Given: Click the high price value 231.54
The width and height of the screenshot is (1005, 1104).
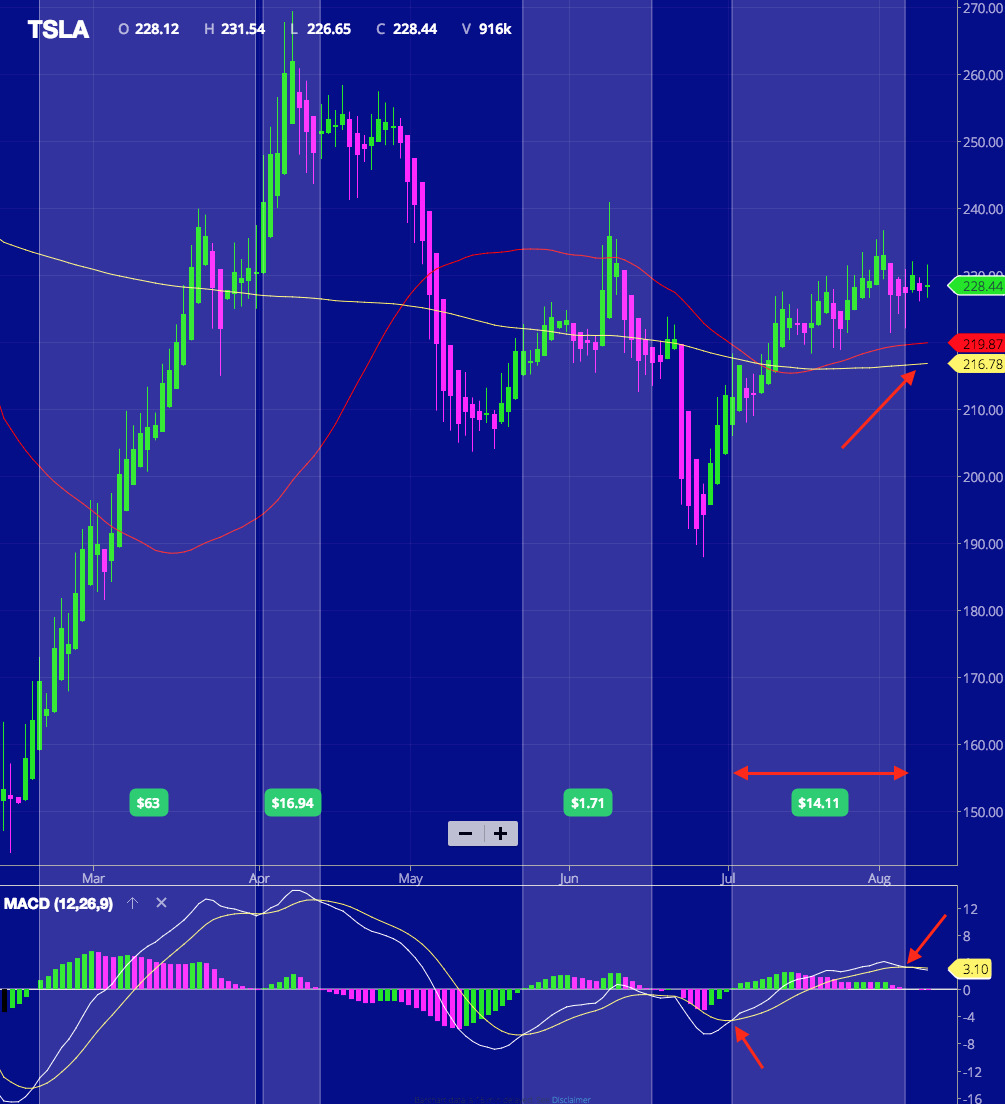Looking at the screenshot, I should pos(243,29).
